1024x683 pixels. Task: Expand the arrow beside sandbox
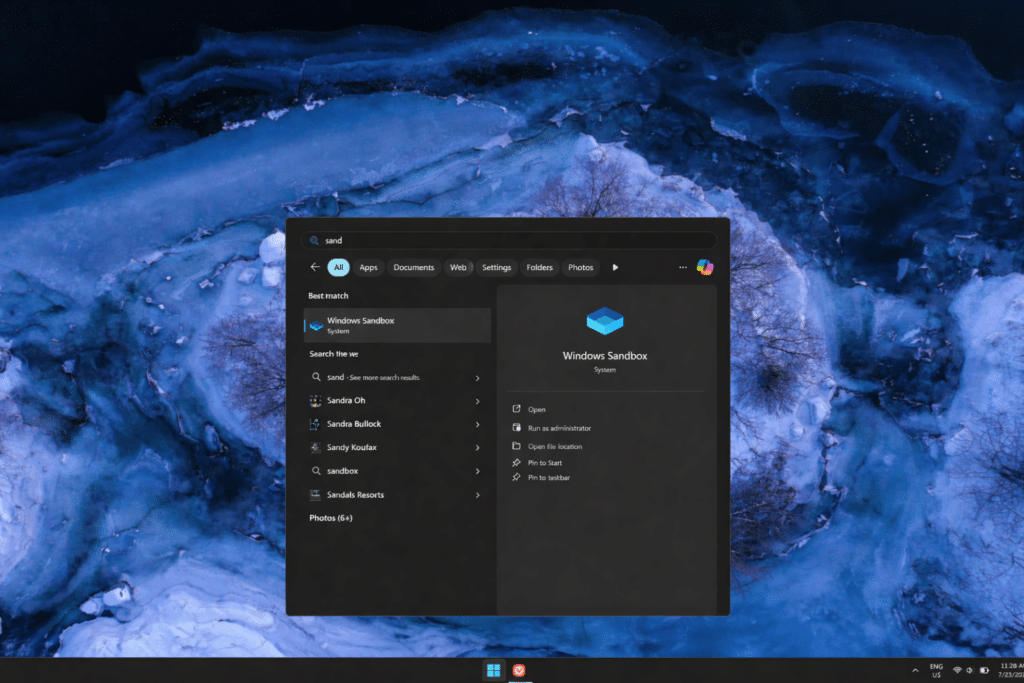477,471
